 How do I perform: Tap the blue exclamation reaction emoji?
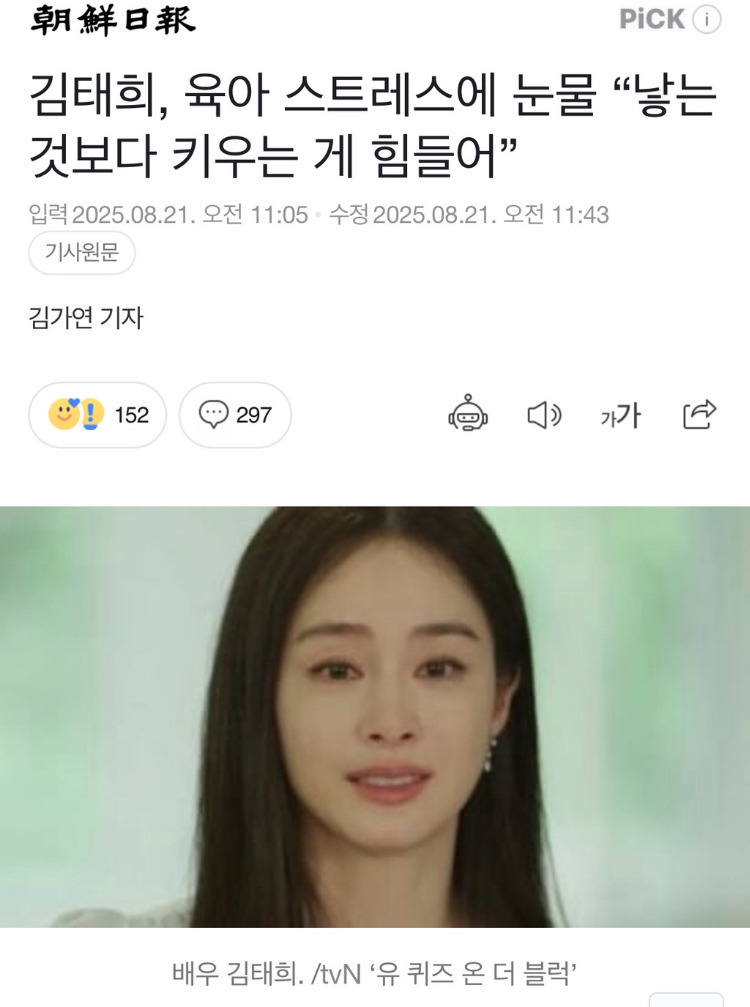(x=91, y=414)
